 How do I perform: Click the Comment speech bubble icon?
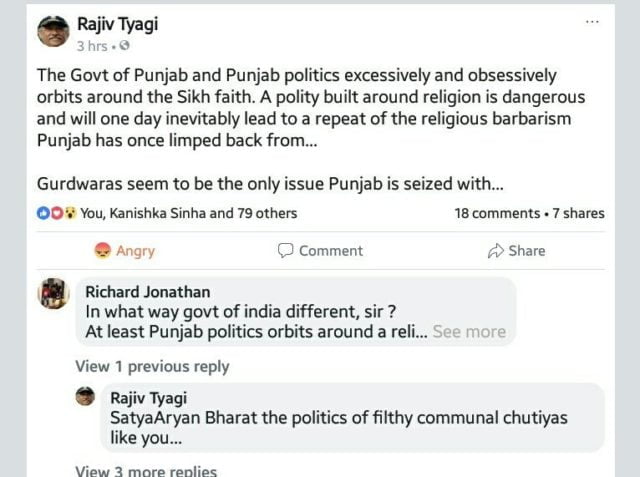286,250
